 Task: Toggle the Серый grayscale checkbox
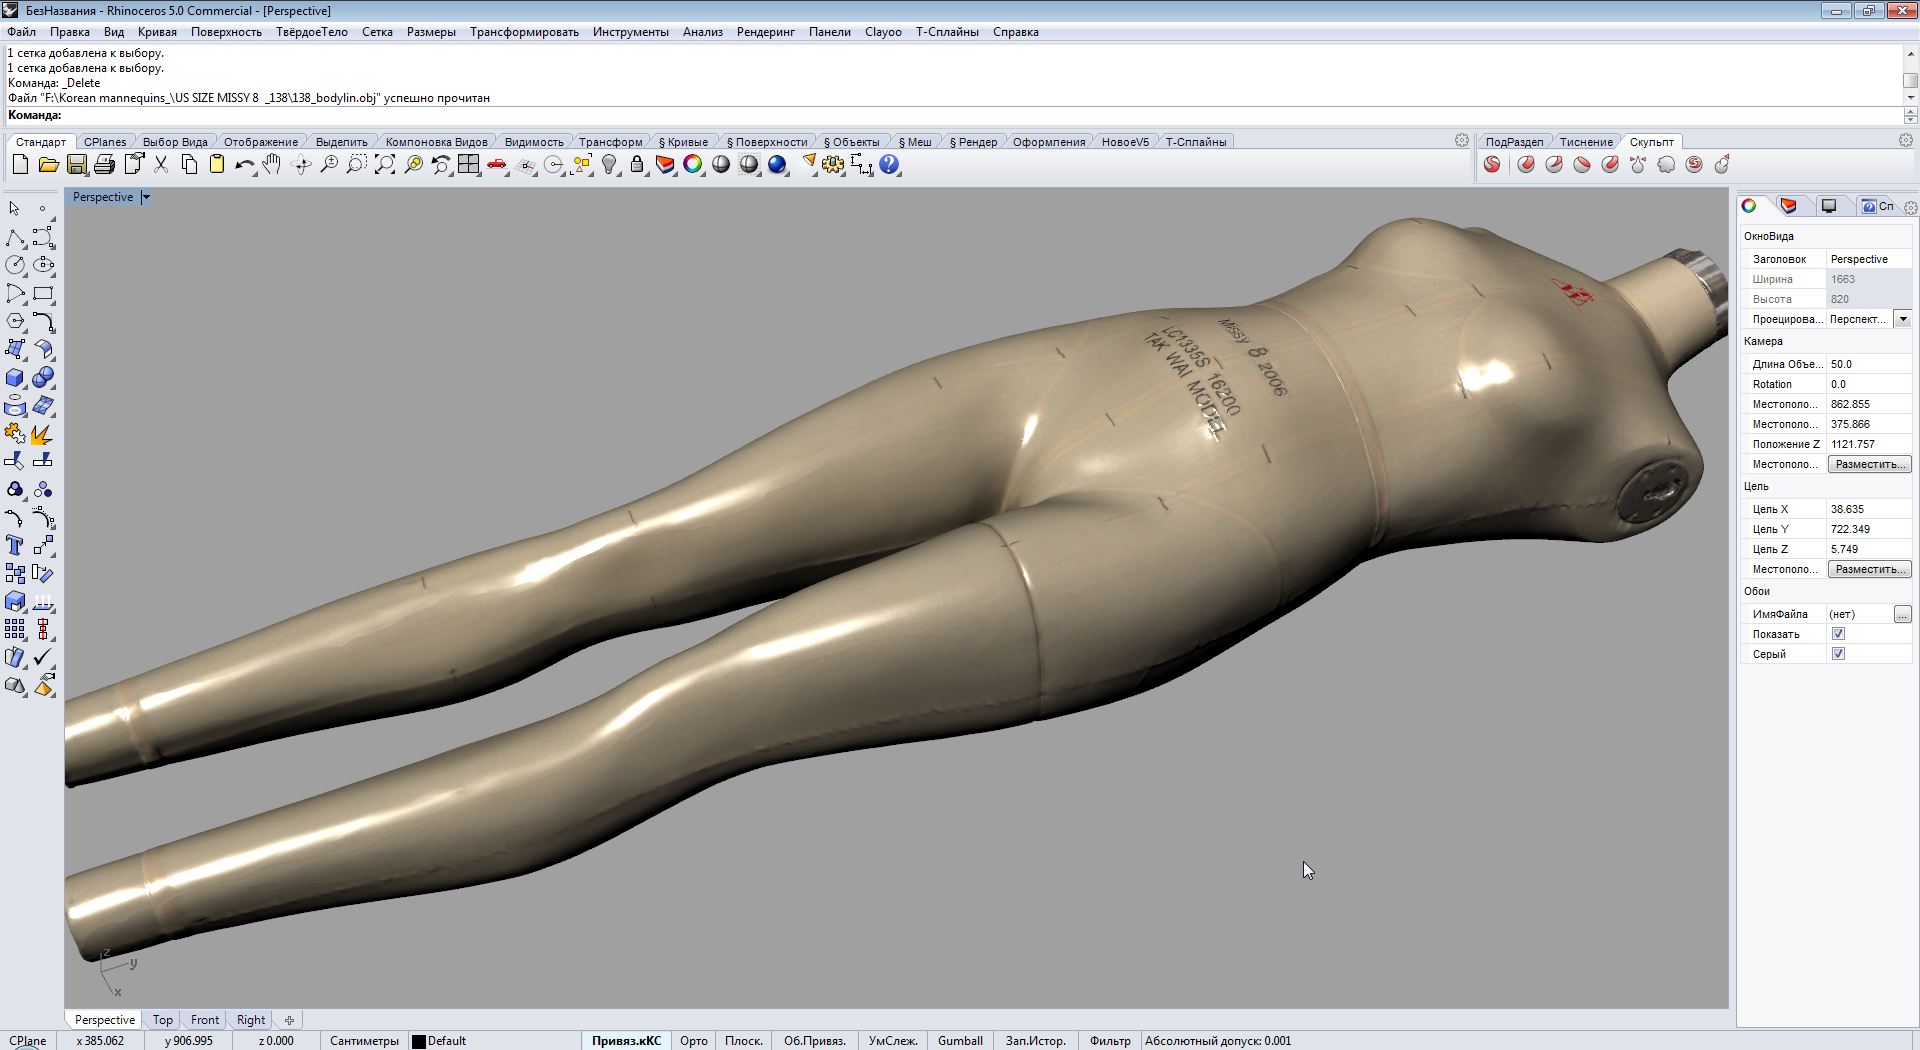[x=1838, y=654]
